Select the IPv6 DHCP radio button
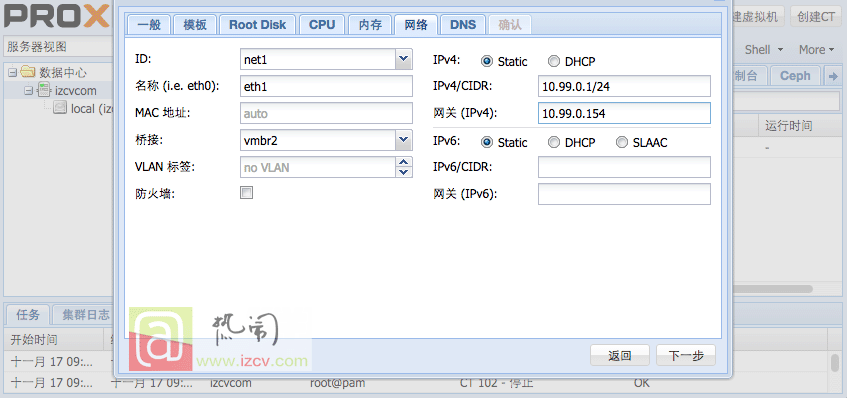Image resolution: width=847 pixels, height=398 pixels. 554,143
